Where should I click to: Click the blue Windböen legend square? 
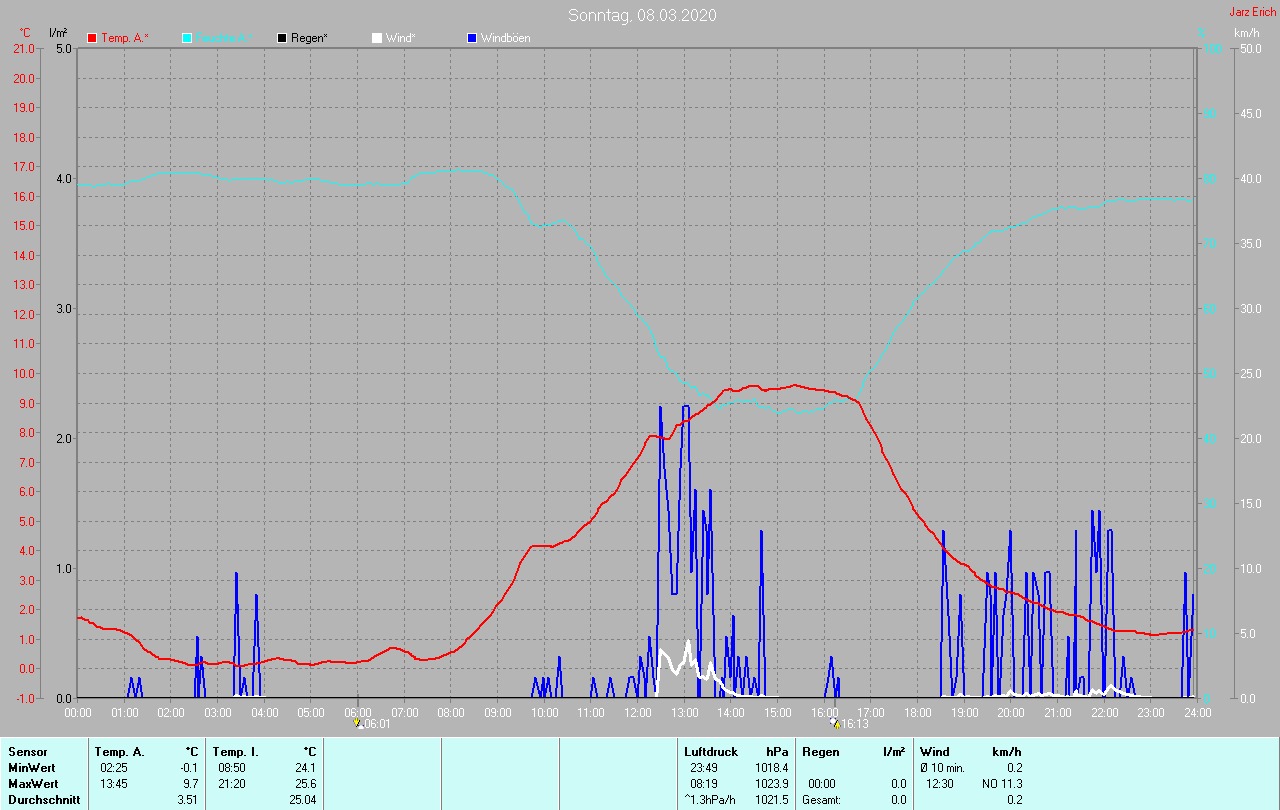(472, 38)
